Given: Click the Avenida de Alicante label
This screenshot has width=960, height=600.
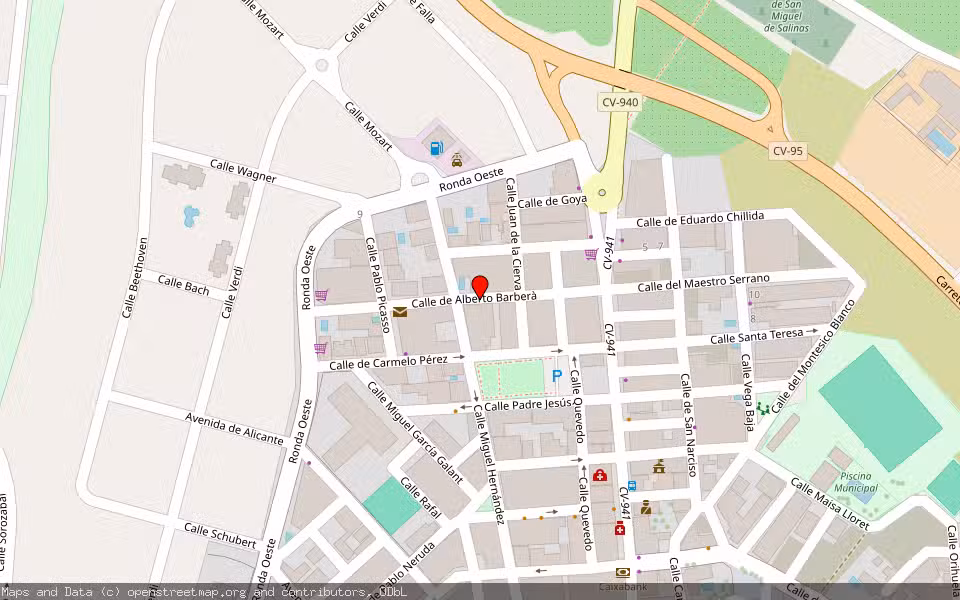Looking at the screenshot, I should coord(234,429).
